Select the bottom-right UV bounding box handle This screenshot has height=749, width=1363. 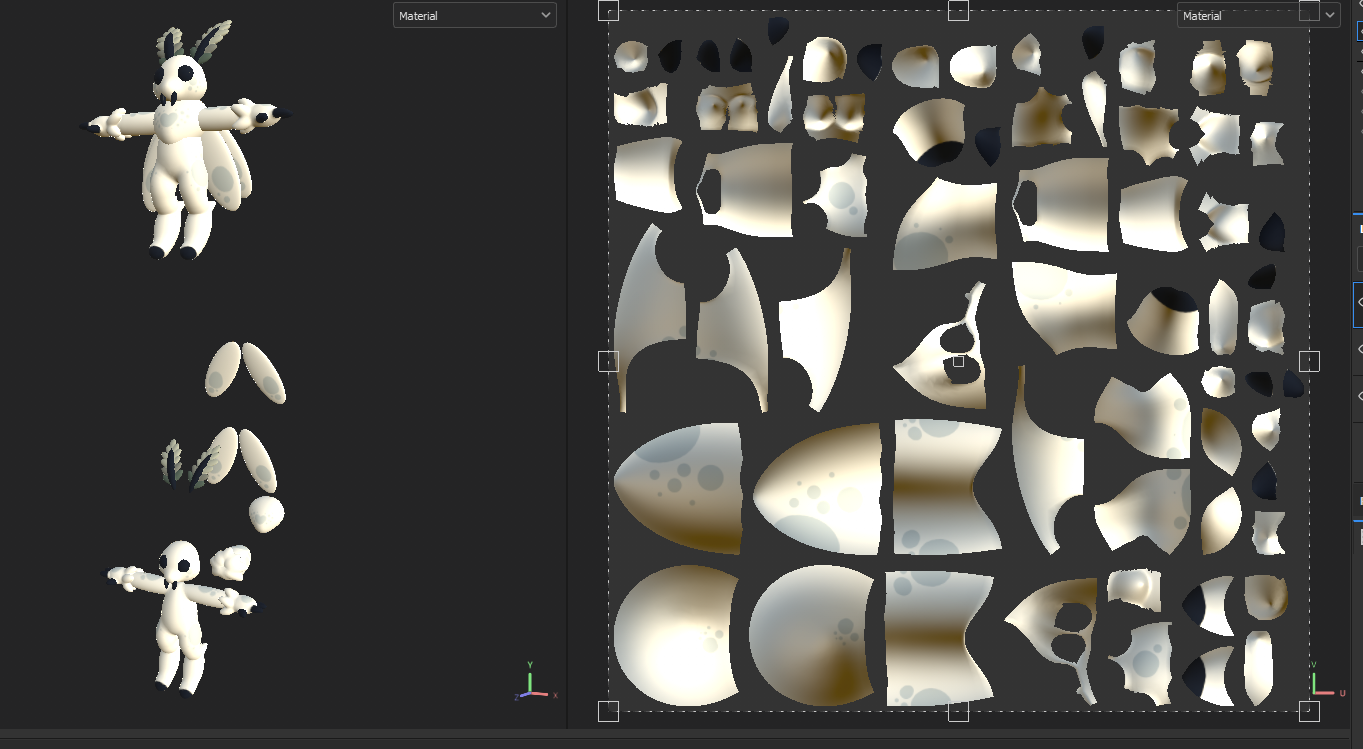click(x=1309, y=711)
